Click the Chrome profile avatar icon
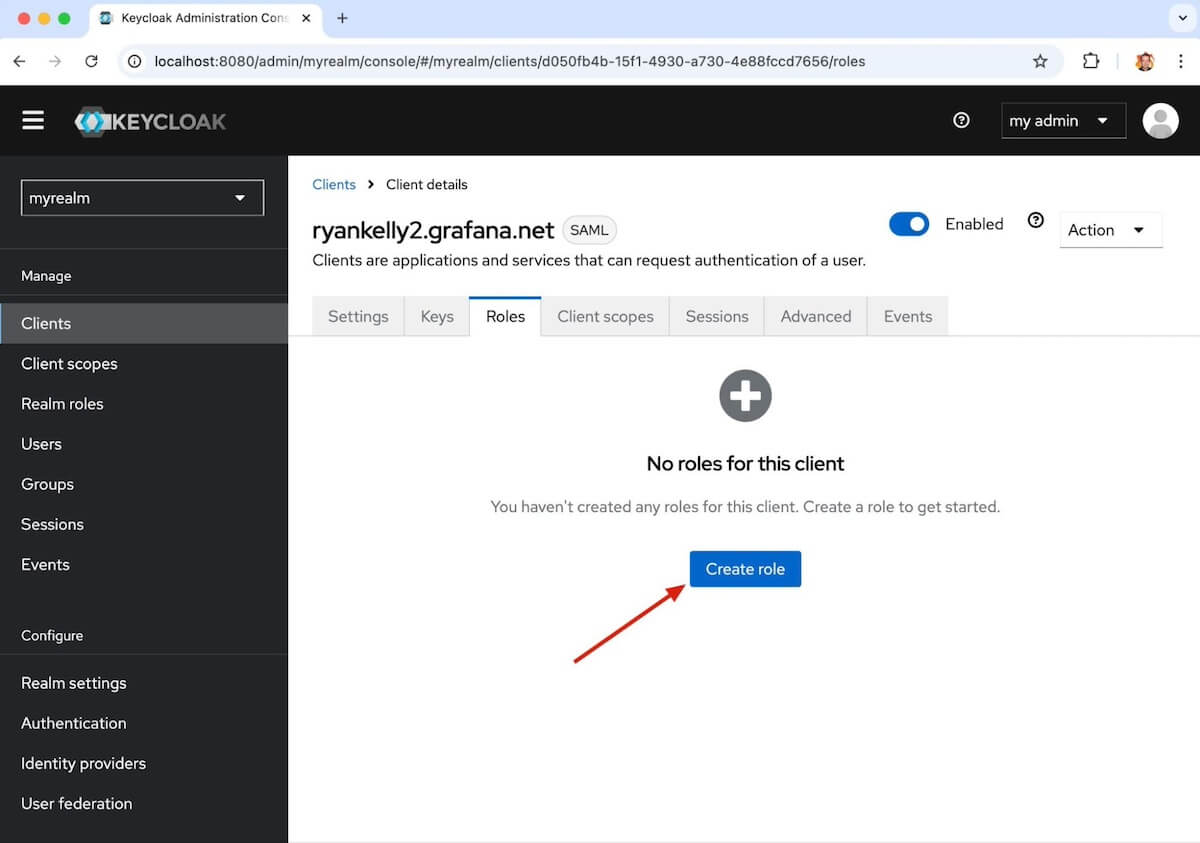The width and height of the screenshot is (1200, 843). coord(1145,61)
